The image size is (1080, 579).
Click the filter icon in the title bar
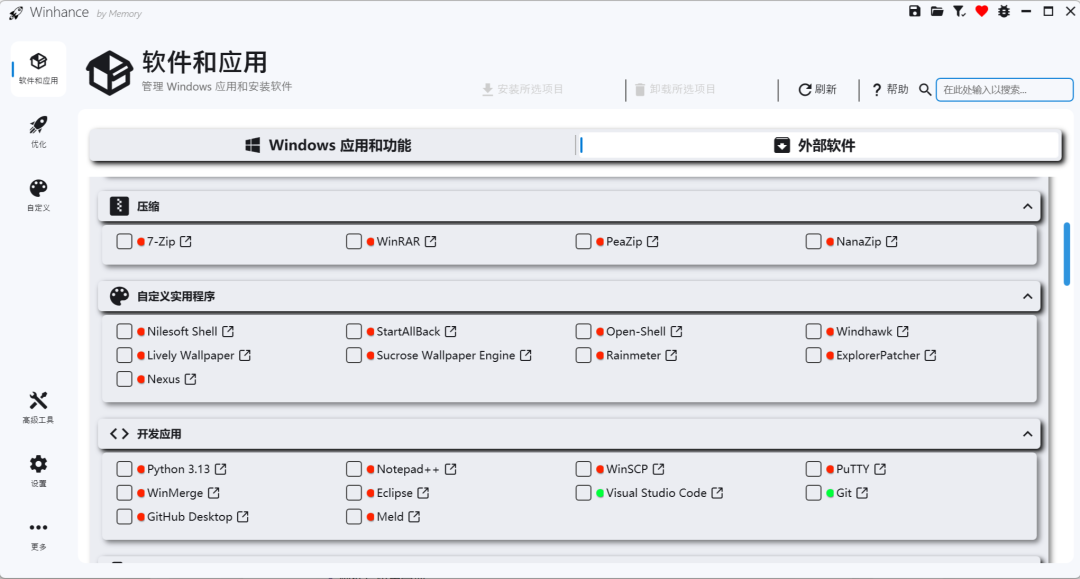click(959, 11)
